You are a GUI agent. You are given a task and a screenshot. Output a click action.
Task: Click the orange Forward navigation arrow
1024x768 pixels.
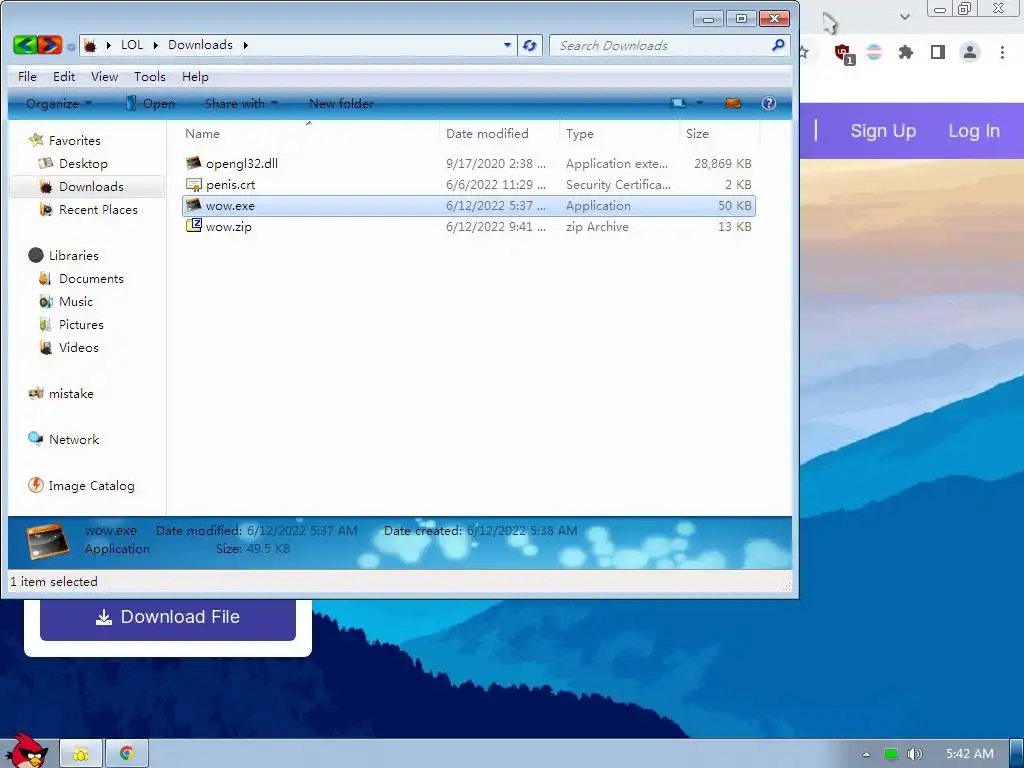pyautogui.click(x=50, y=45)
